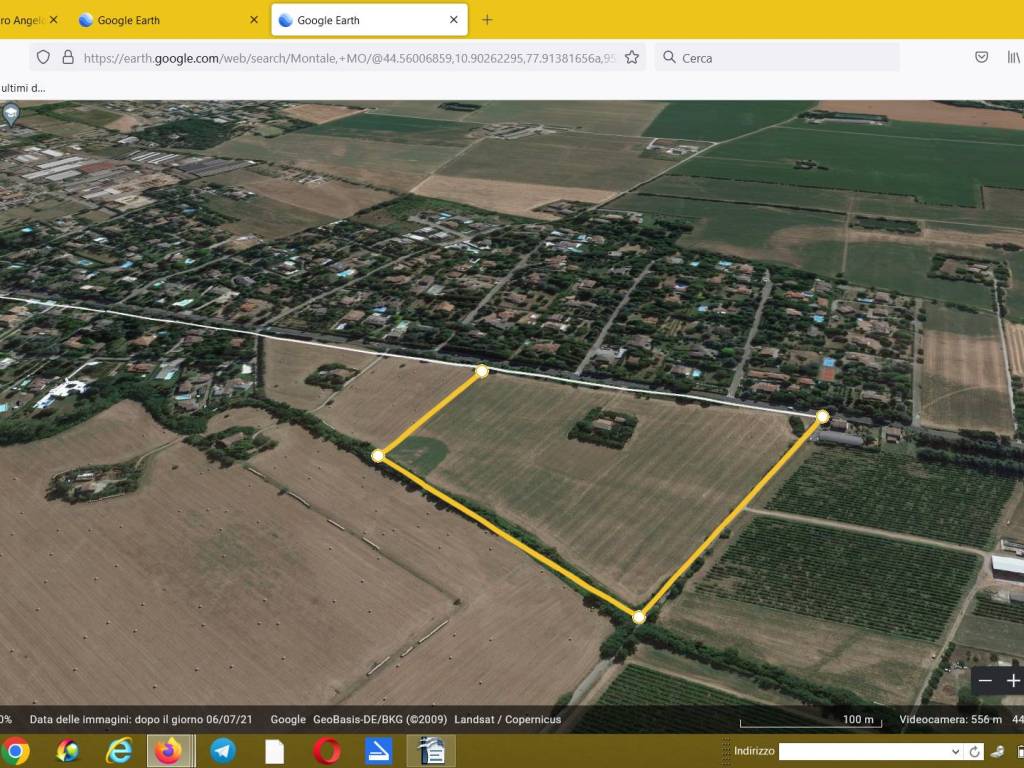
Task: Expand the Indirizzo address dropdown
Action: 955,752
